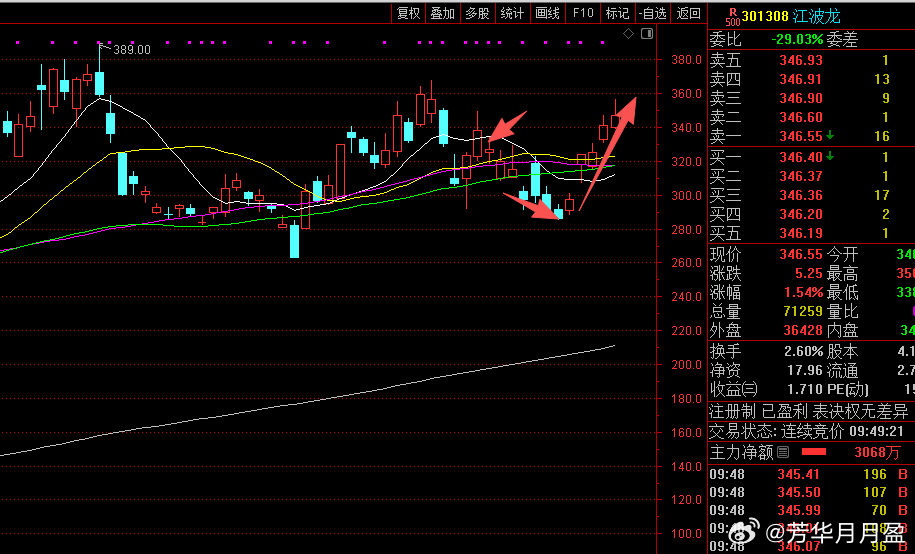Toggle the panel layout icon beside diamond

[x=647, y=34]
